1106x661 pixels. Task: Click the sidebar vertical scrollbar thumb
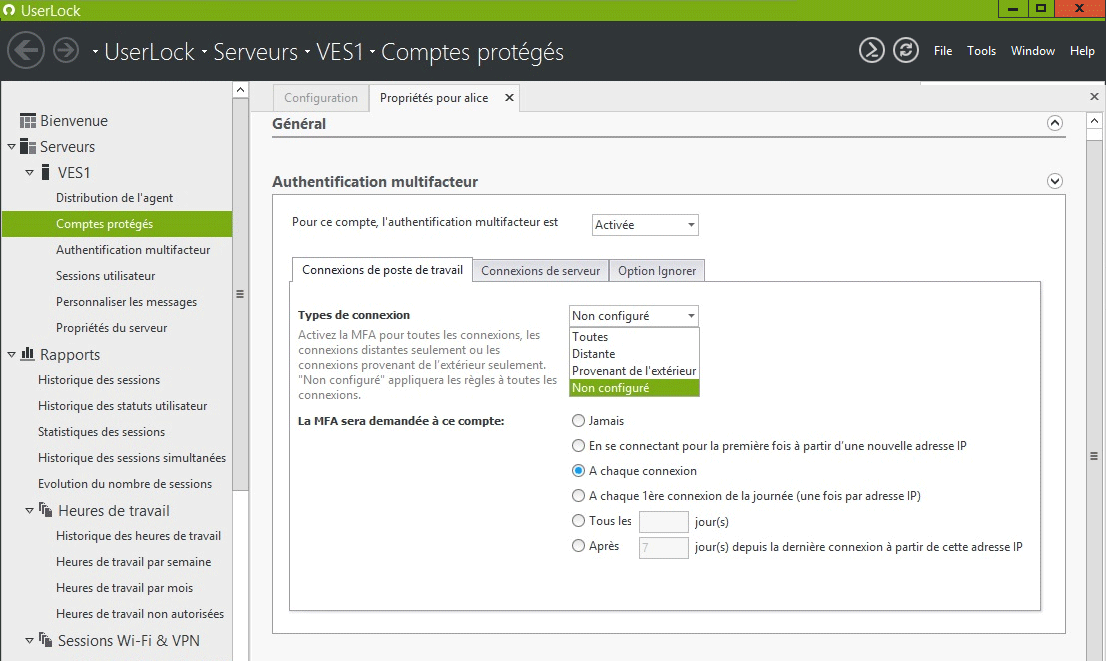click(x=240, y=293)
